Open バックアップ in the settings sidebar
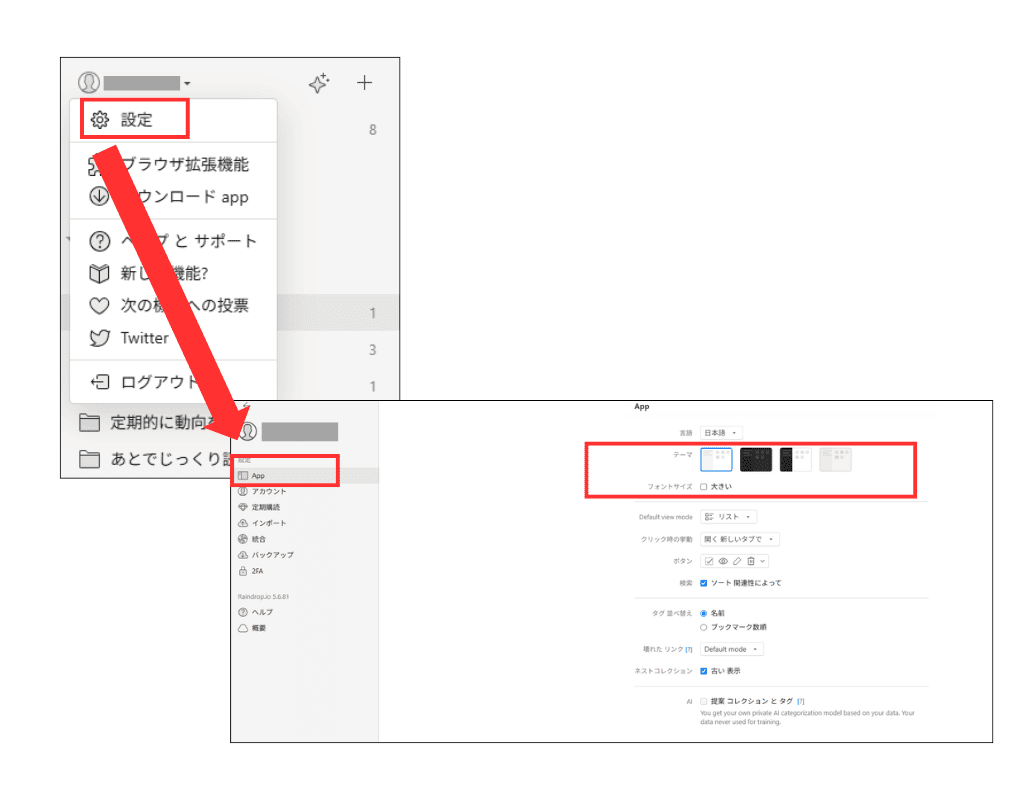1024x800 pixels. (x=272, y=554)
